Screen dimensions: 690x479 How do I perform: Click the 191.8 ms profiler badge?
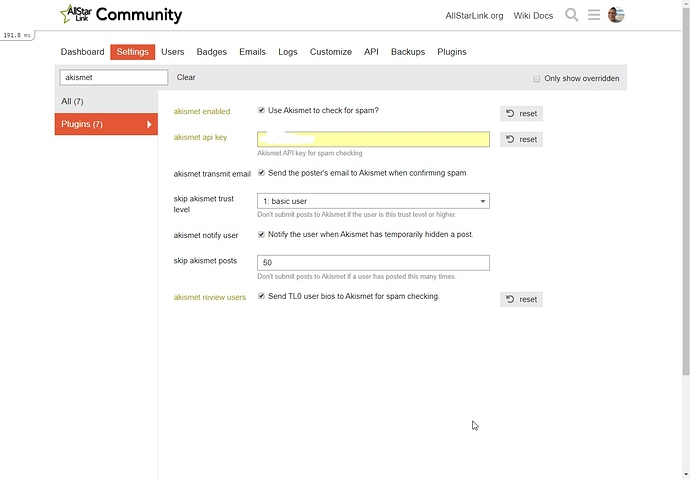[17, 35]
